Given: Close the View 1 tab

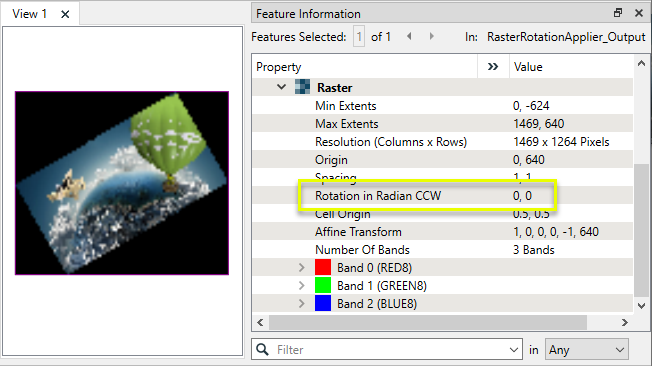Looking at the screenshot, I should [65, 14].
